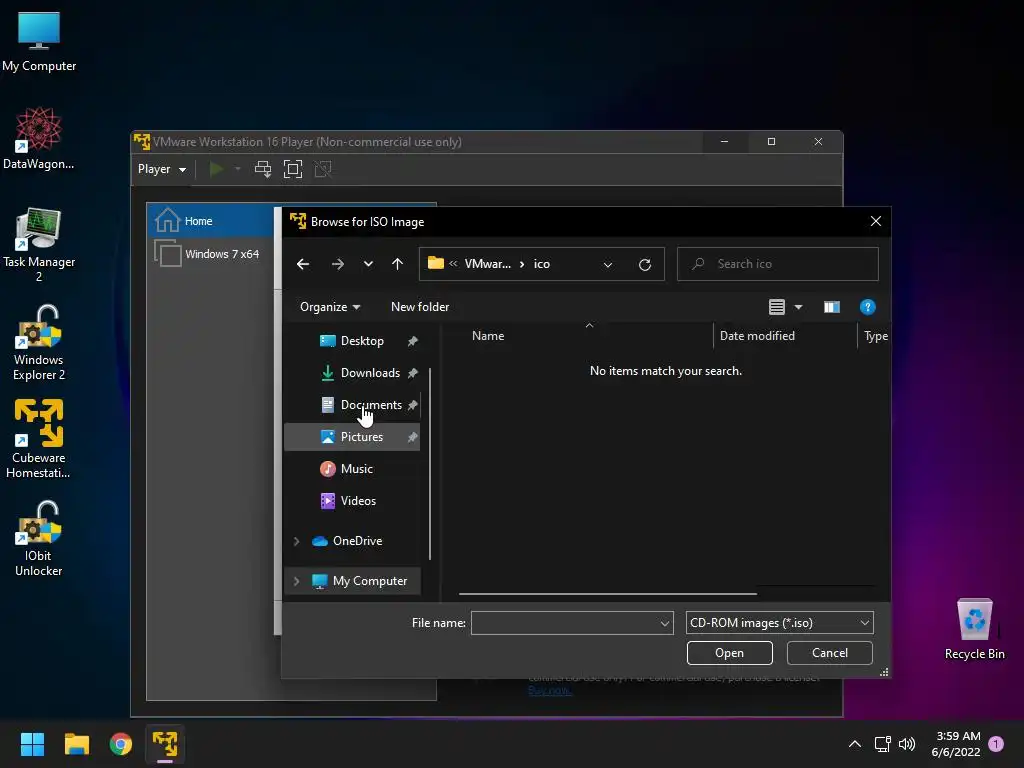Click the New folder button
This screenshot has height=768, width=1024.
click(420, 307)
